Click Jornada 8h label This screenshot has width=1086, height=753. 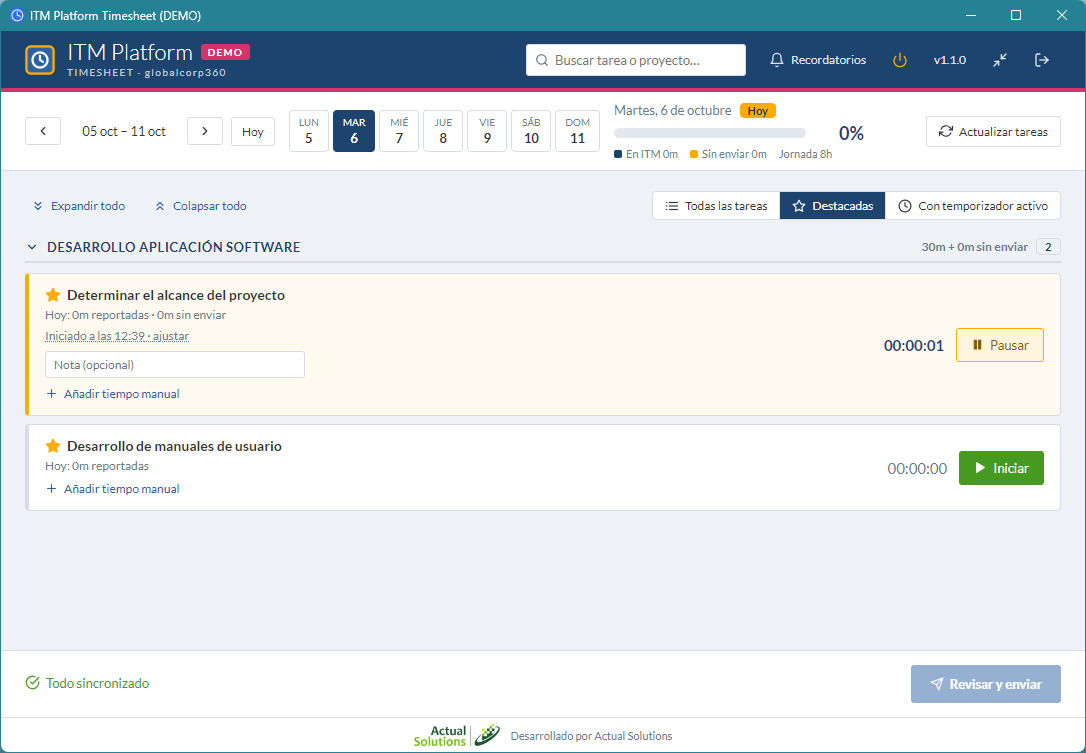[x=805, y=154]
